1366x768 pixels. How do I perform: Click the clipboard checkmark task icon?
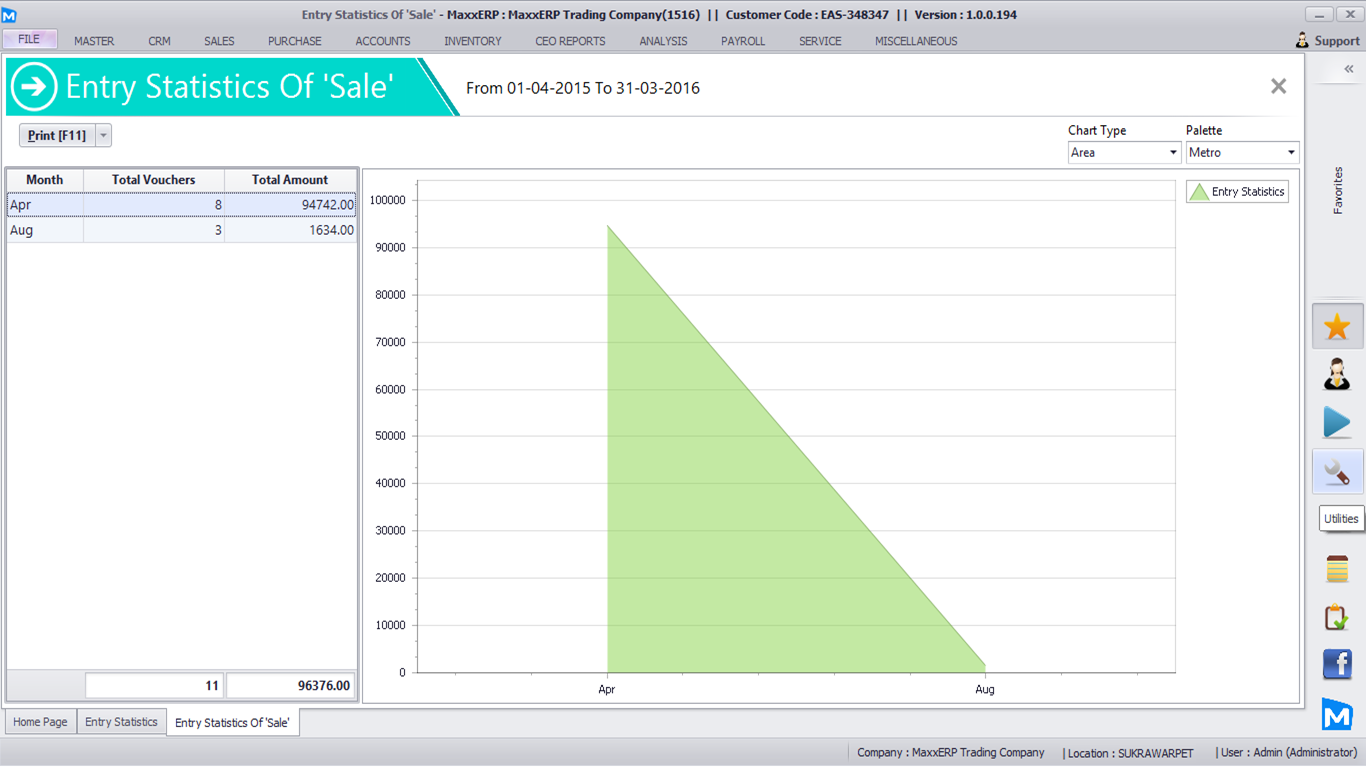pos(1337,617)
